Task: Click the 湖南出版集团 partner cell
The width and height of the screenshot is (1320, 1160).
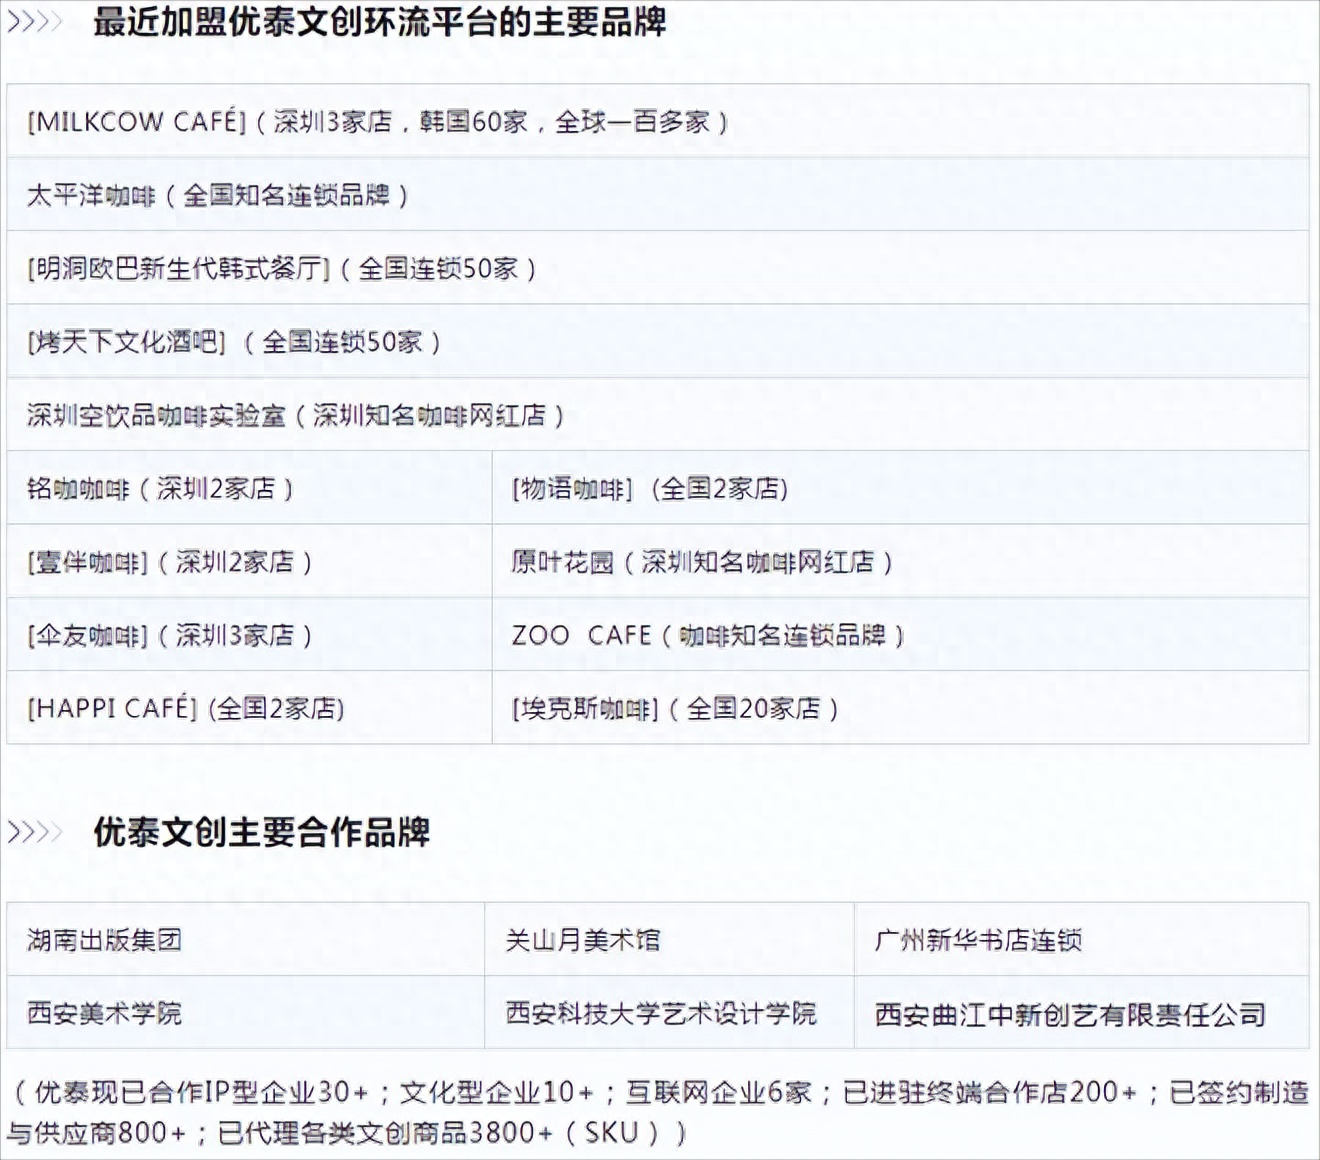Action: (x=105, y=940)
